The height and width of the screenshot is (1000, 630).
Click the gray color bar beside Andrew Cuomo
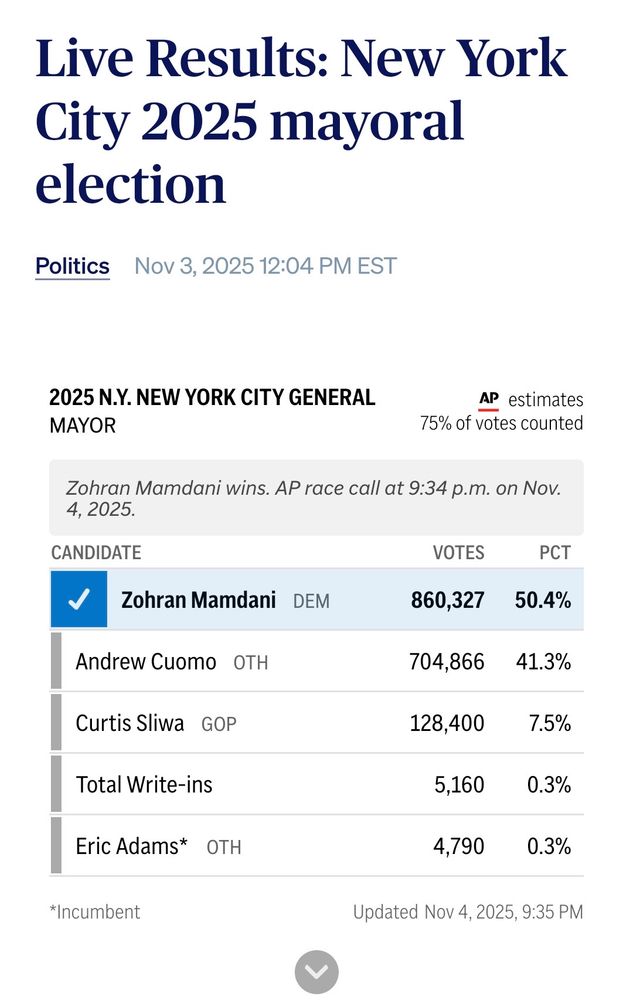tap(56, 662)
